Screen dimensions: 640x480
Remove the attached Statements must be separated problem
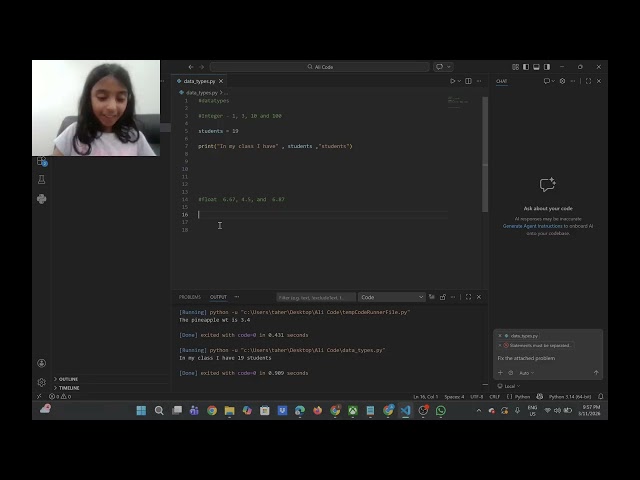(x=500, y=345)
